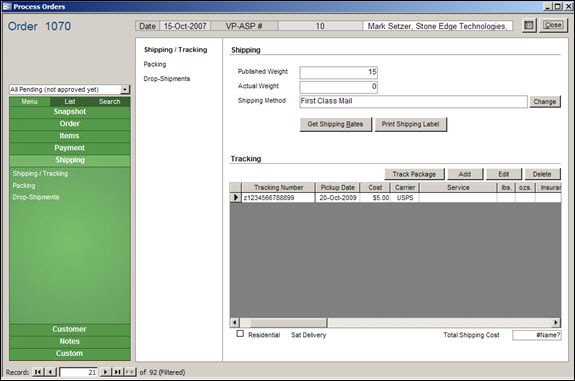Viewport: 575px width, 381px height.
Task: Click Delete tracking button
Action: point(542,174)
